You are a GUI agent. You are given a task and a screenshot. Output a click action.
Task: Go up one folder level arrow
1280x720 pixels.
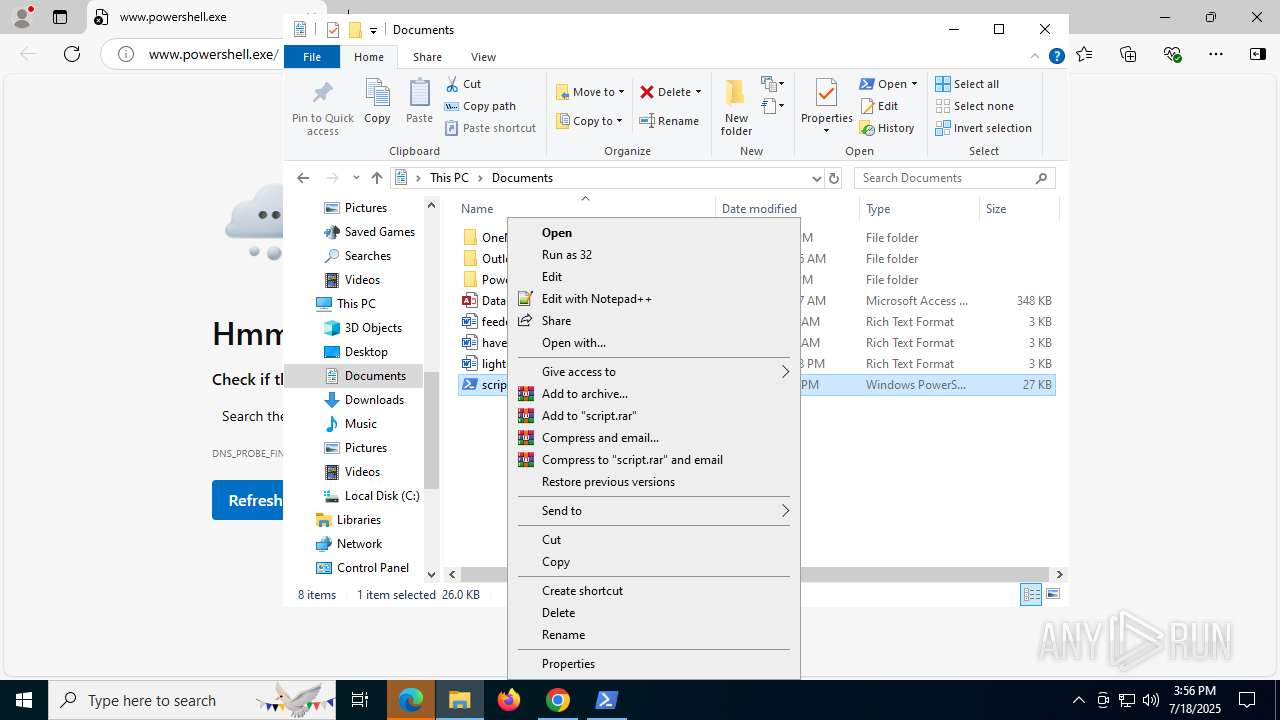tap(376, 178)
